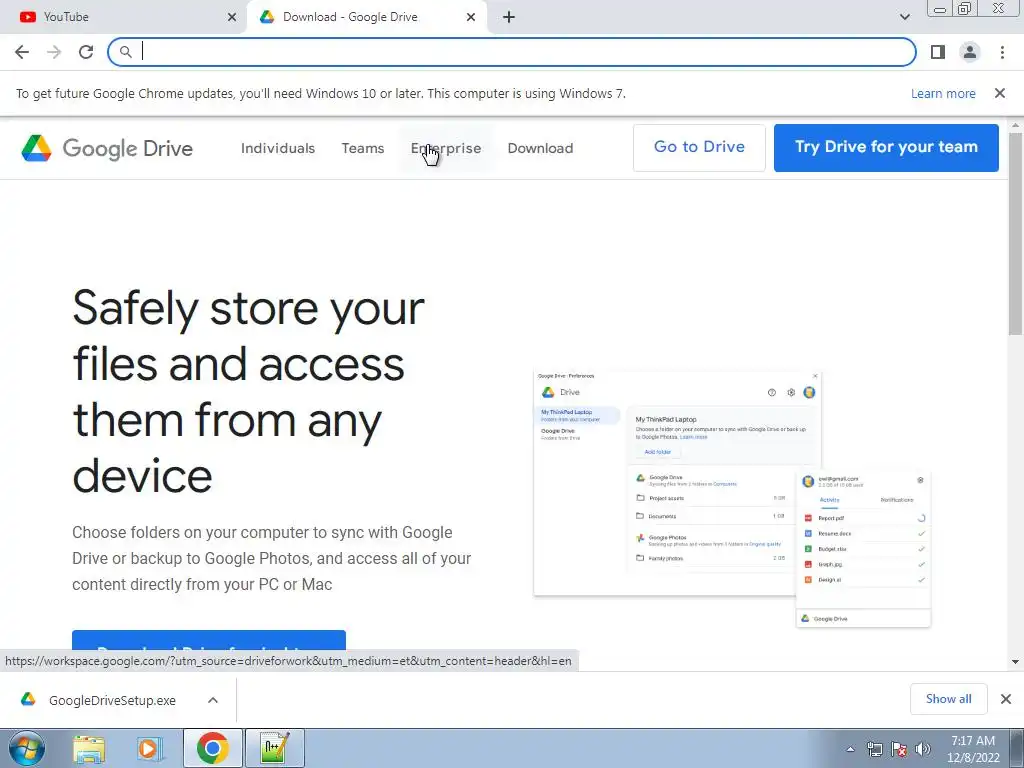The width and height of the screenshot is (1024, 768).
Task: Switch to the YouTube tab
Action: click(x=123, y=17)
